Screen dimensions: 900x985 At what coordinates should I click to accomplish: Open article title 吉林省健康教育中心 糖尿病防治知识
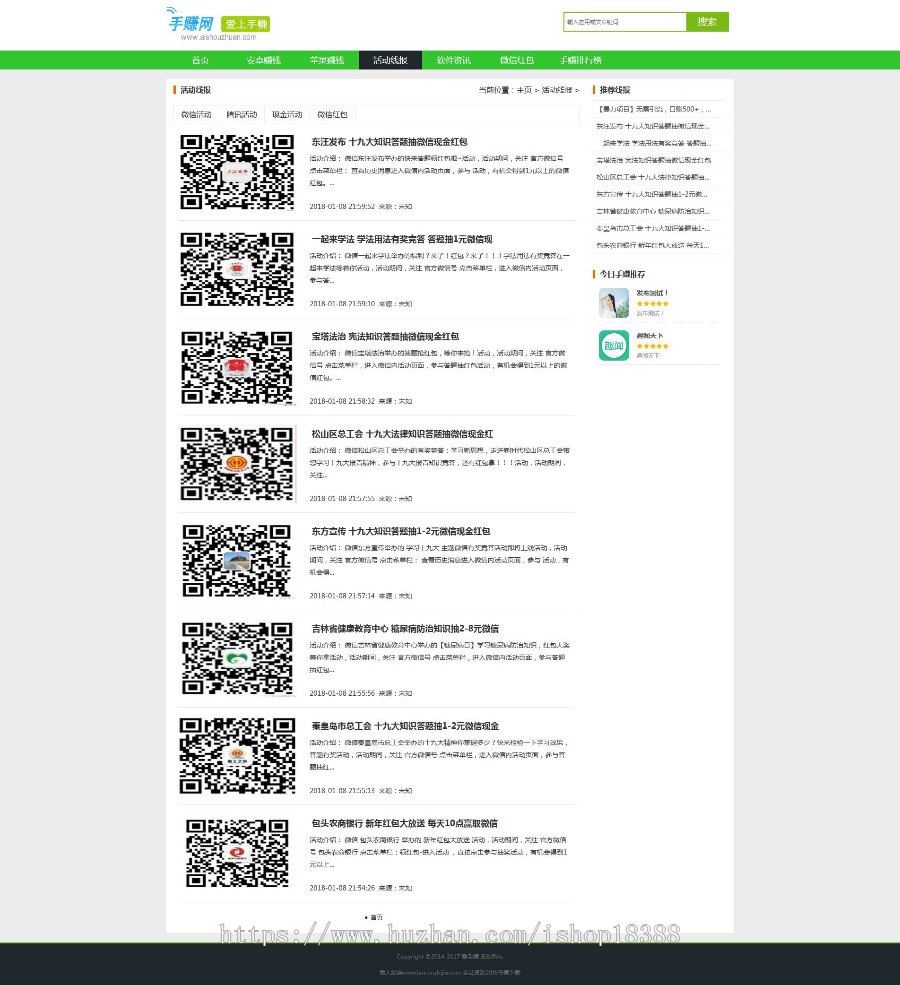[405, 629]
